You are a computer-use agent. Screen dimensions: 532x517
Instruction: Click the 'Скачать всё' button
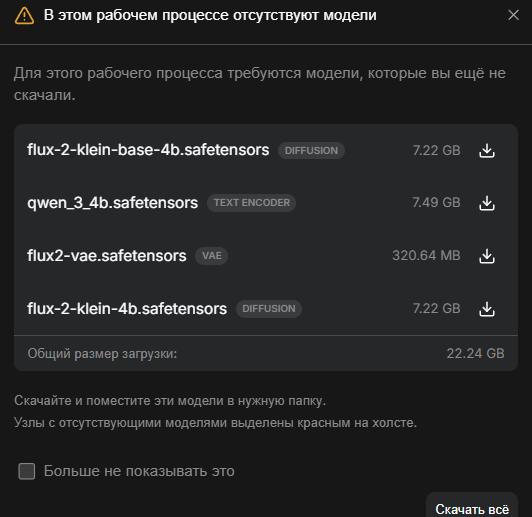point(472,507)
